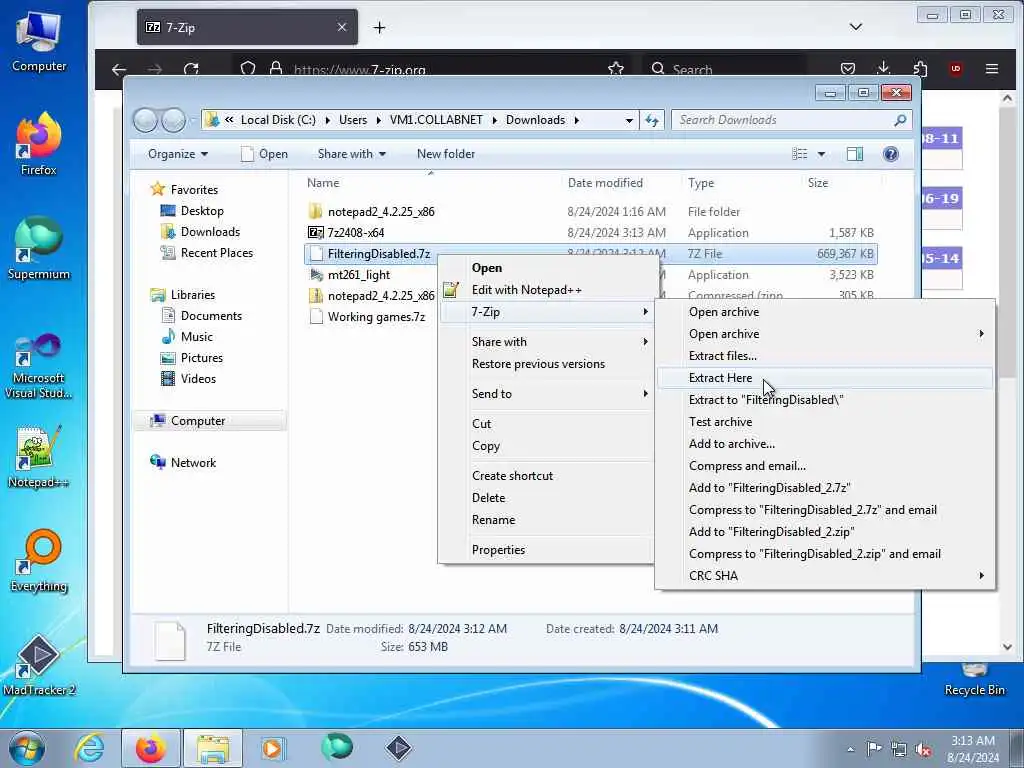1024x768 pixels.
Task: Select Desktop under Favorites
Action: (x=202, y=211)
